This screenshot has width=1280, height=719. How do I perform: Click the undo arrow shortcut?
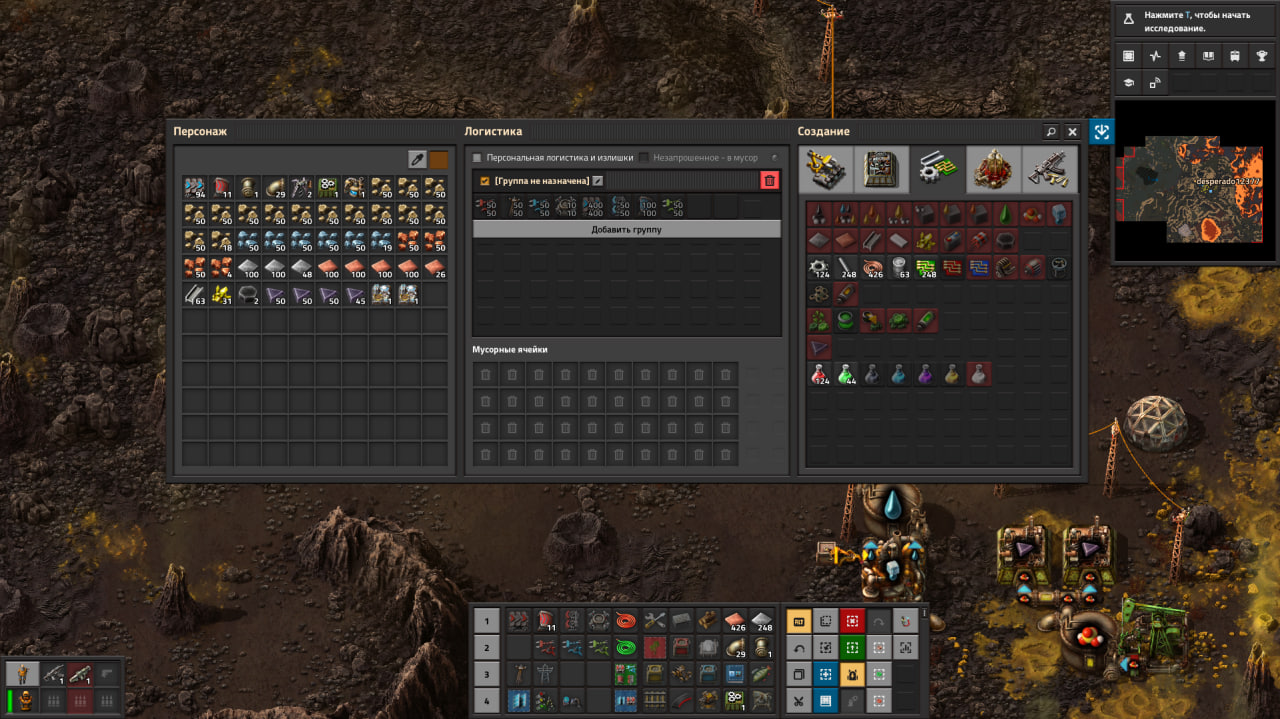click(x=800, y=647)
